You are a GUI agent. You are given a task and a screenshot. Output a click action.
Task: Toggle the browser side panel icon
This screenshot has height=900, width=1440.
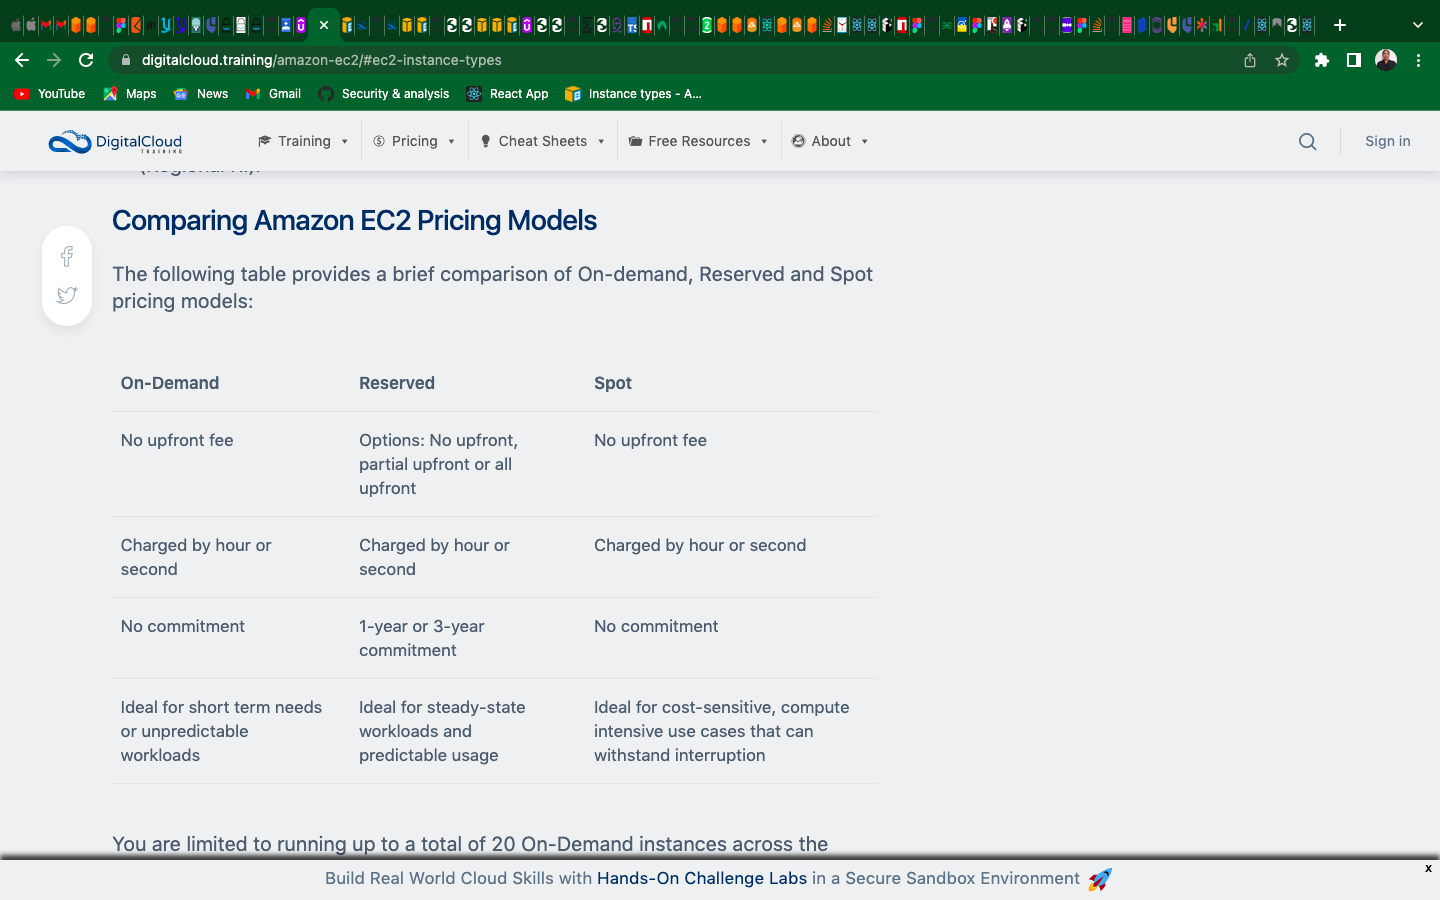[1354, 60]
